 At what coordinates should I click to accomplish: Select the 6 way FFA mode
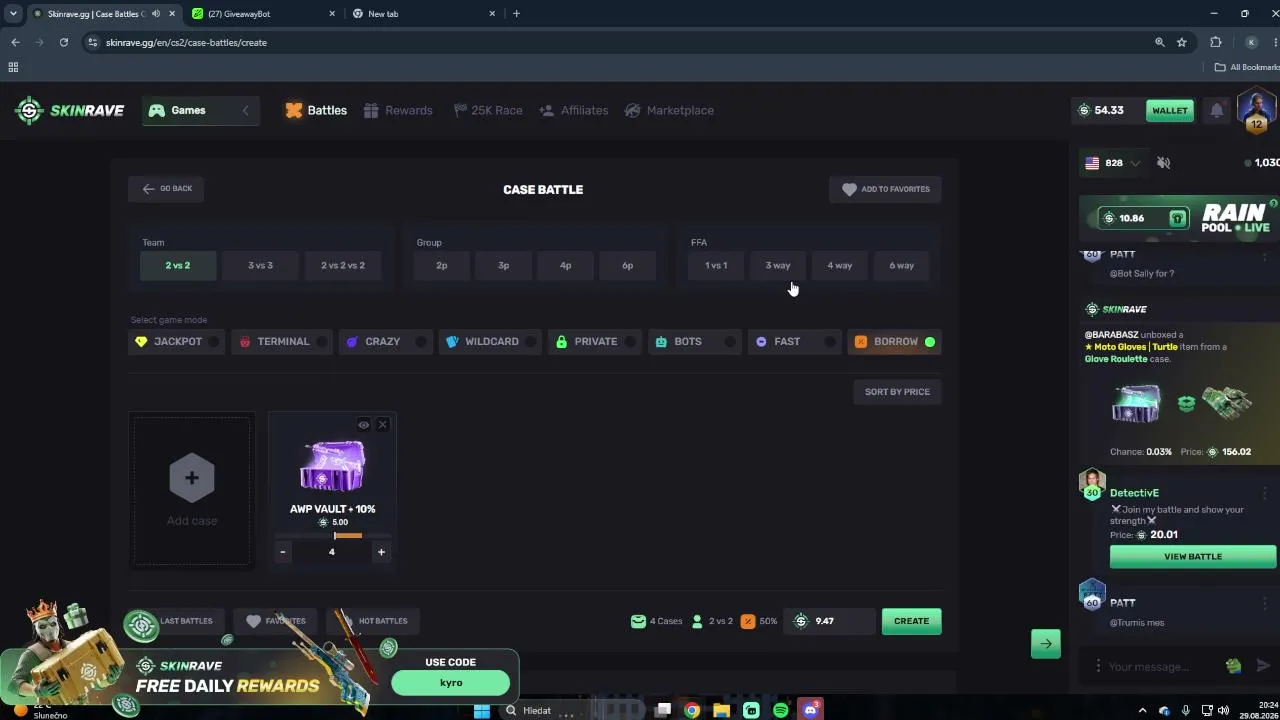(x=902, y=265)
